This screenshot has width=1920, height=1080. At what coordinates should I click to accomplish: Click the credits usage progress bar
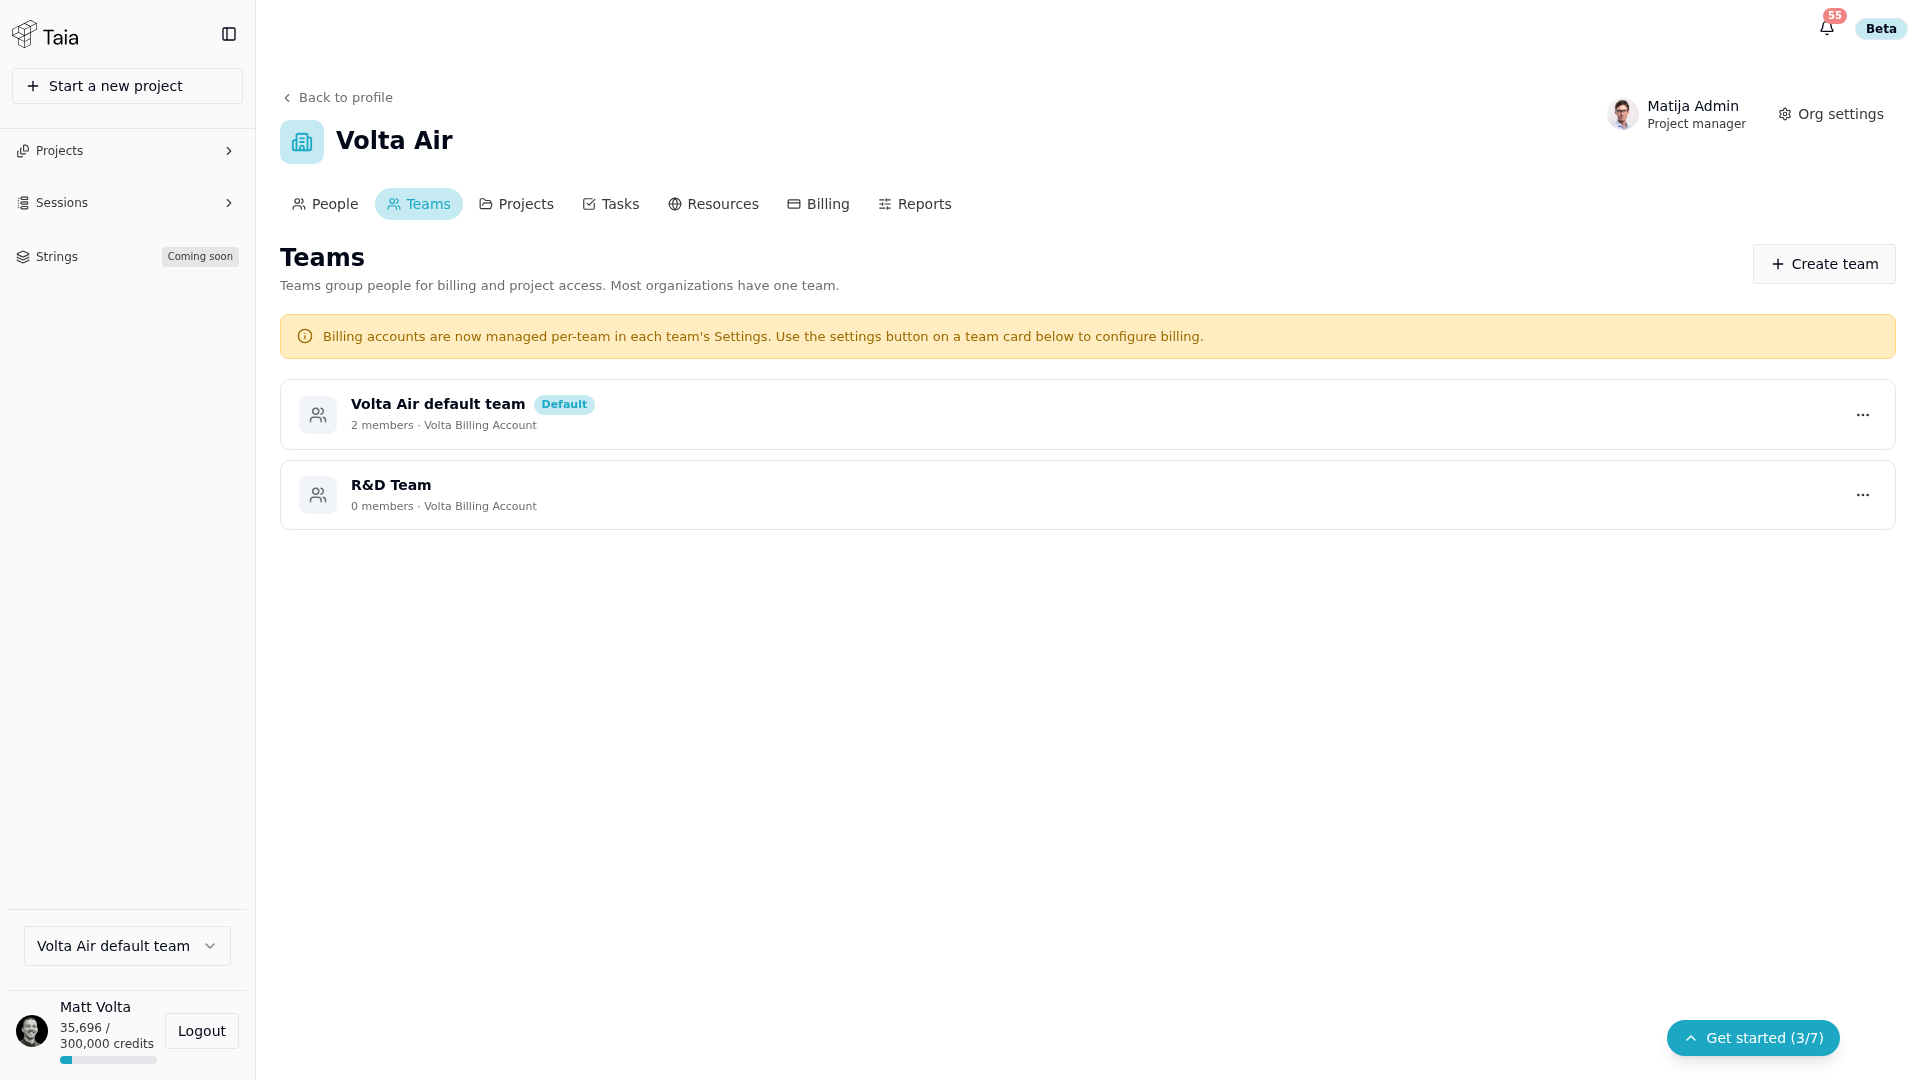[x=108, y=1060]
